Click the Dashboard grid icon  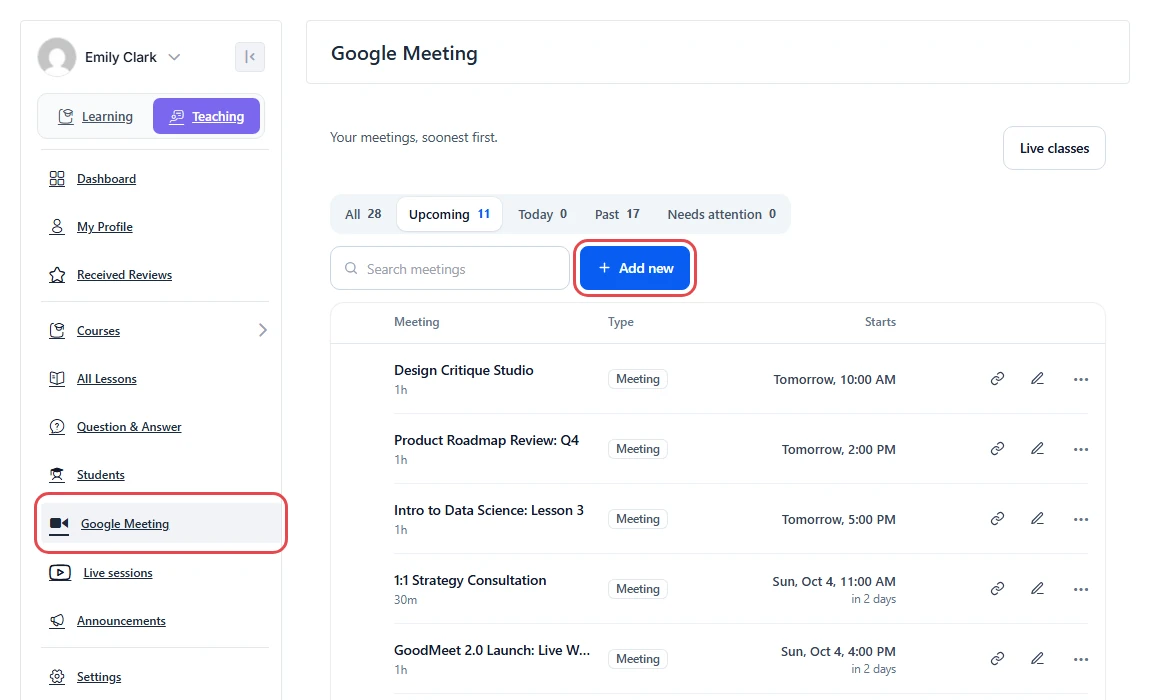click(57, 179)
